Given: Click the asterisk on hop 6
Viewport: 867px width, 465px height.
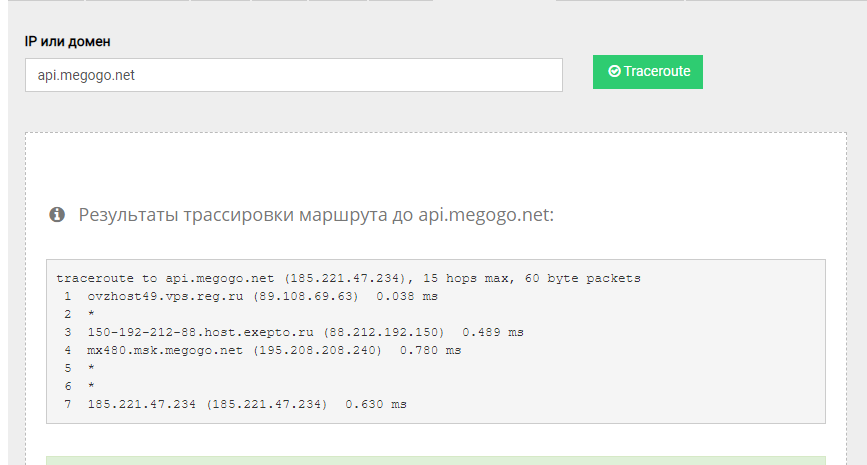Looking at the screenshot, I should [x=91, y=386].
